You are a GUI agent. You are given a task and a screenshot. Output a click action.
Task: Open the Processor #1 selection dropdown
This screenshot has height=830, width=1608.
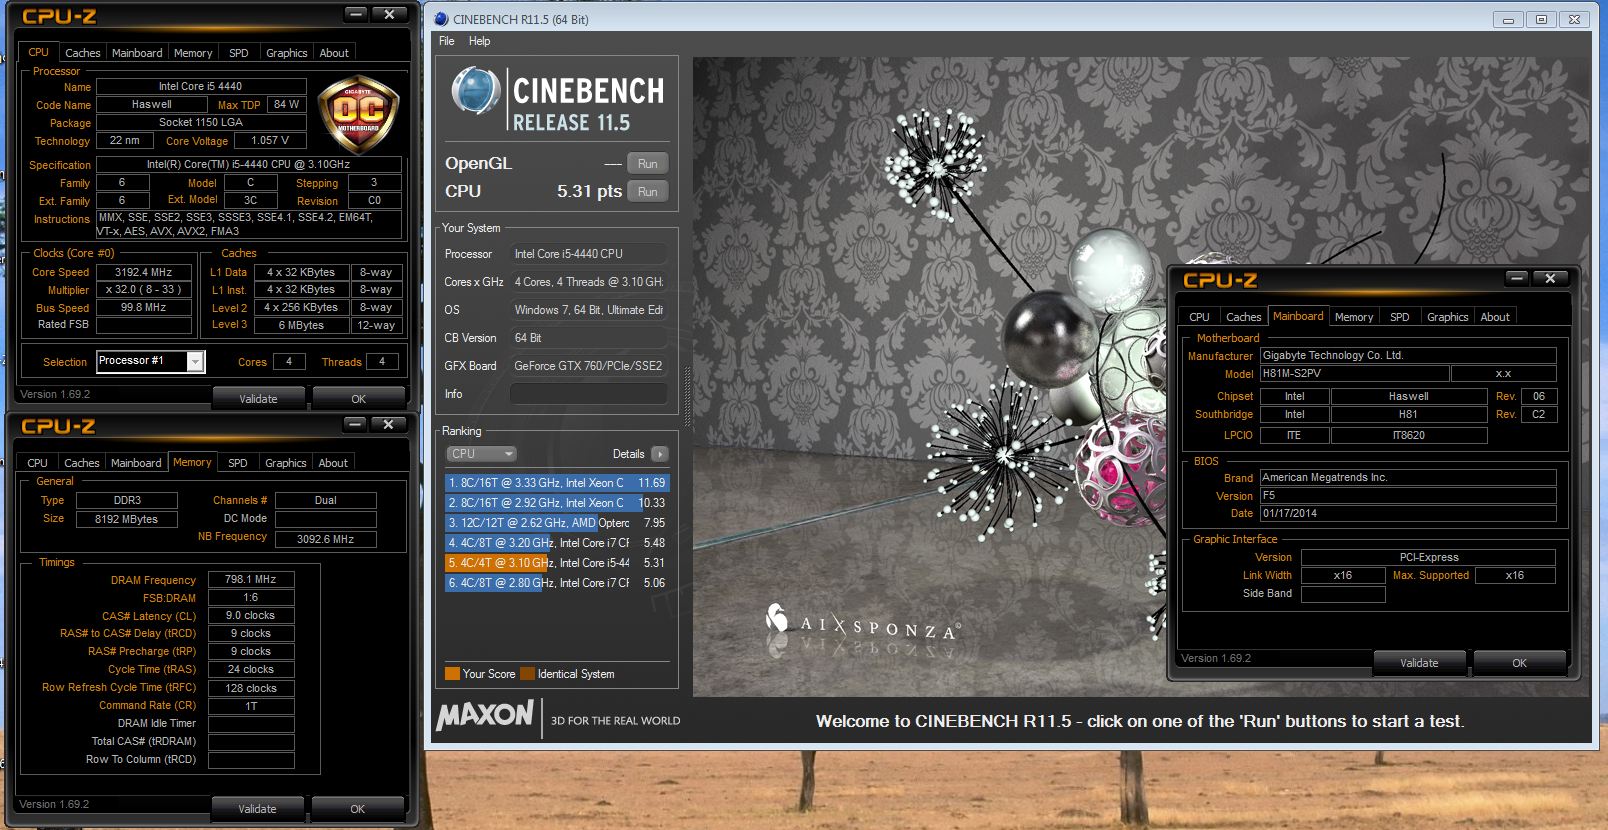pyautogui.click(x=196, y=362)
